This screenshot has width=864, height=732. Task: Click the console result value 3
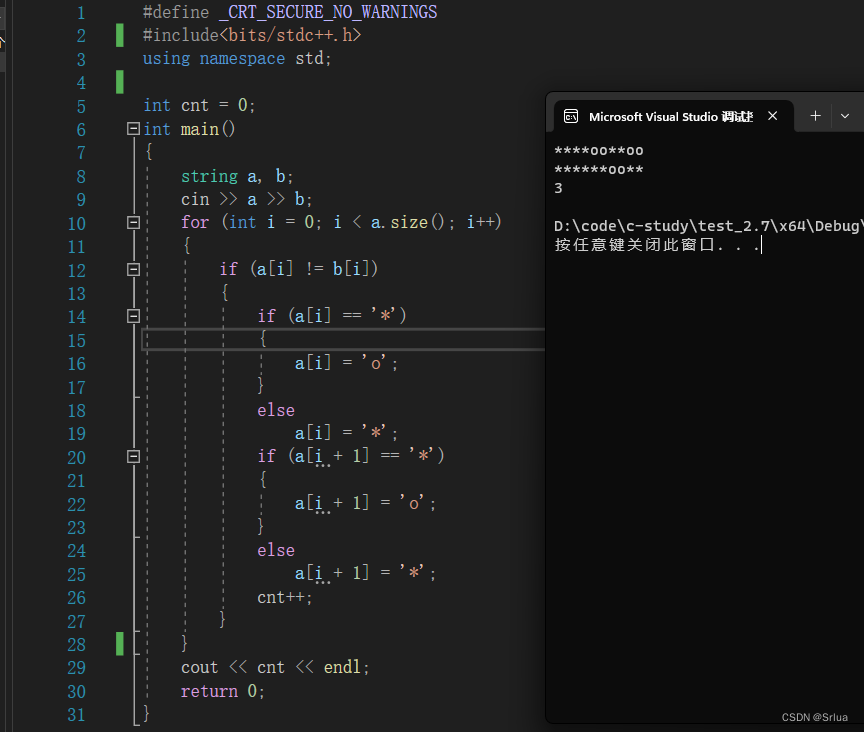click(x=558, y=189)
